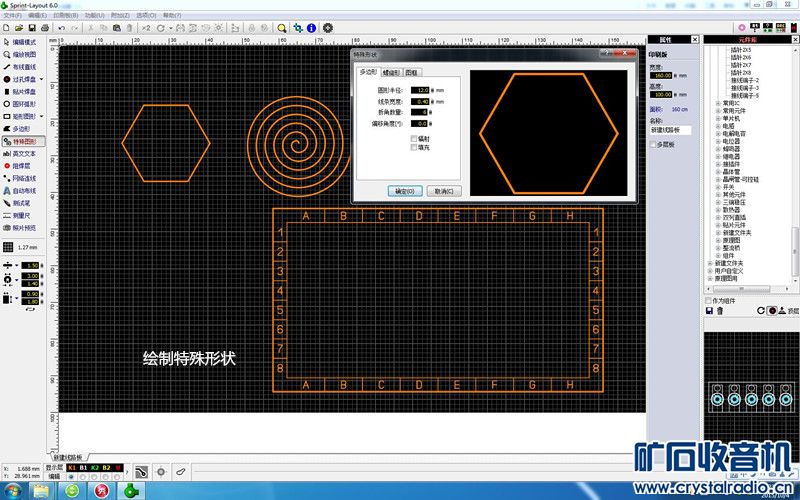
Task: Click the blue info icon in the toolbar
Action: (312, 27)
